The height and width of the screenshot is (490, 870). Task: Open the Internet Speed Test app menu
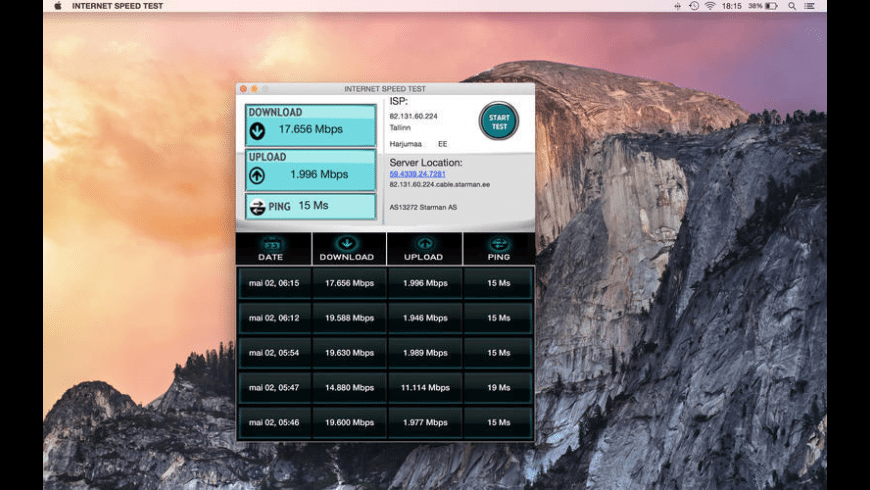point(118,6)
